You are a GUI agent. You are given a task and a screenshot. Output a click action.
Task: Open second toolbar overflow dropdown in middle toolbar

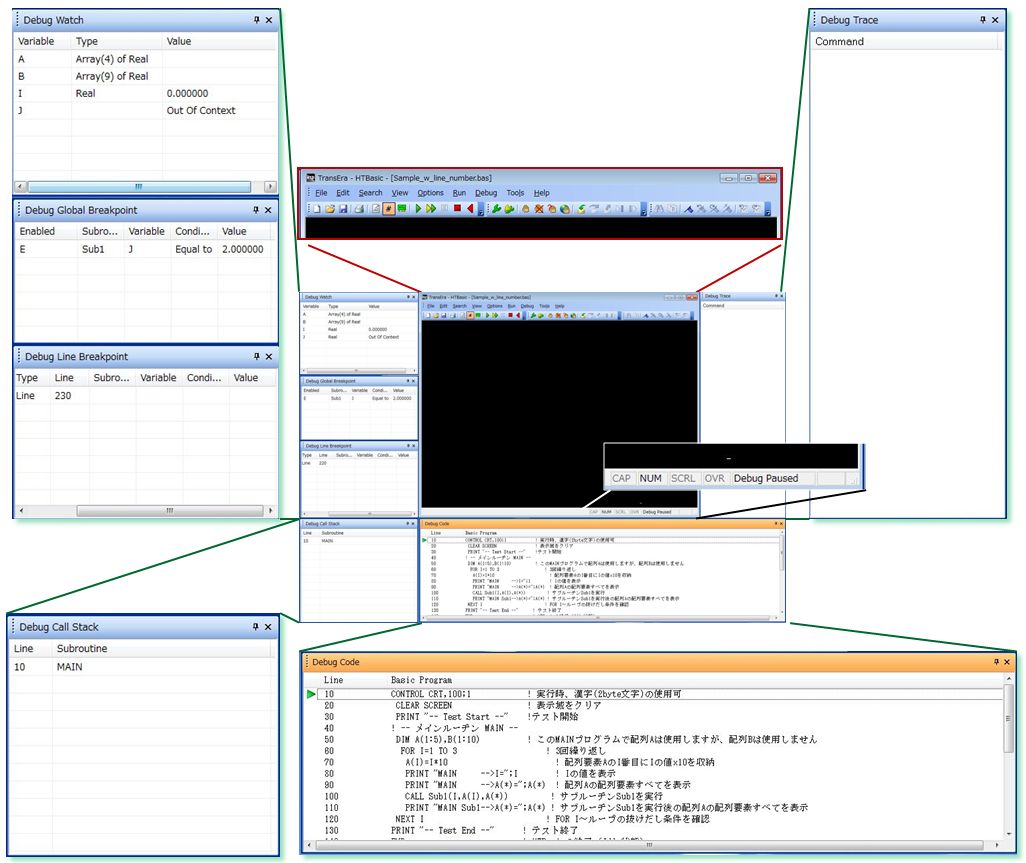click(x=644, y=209)
